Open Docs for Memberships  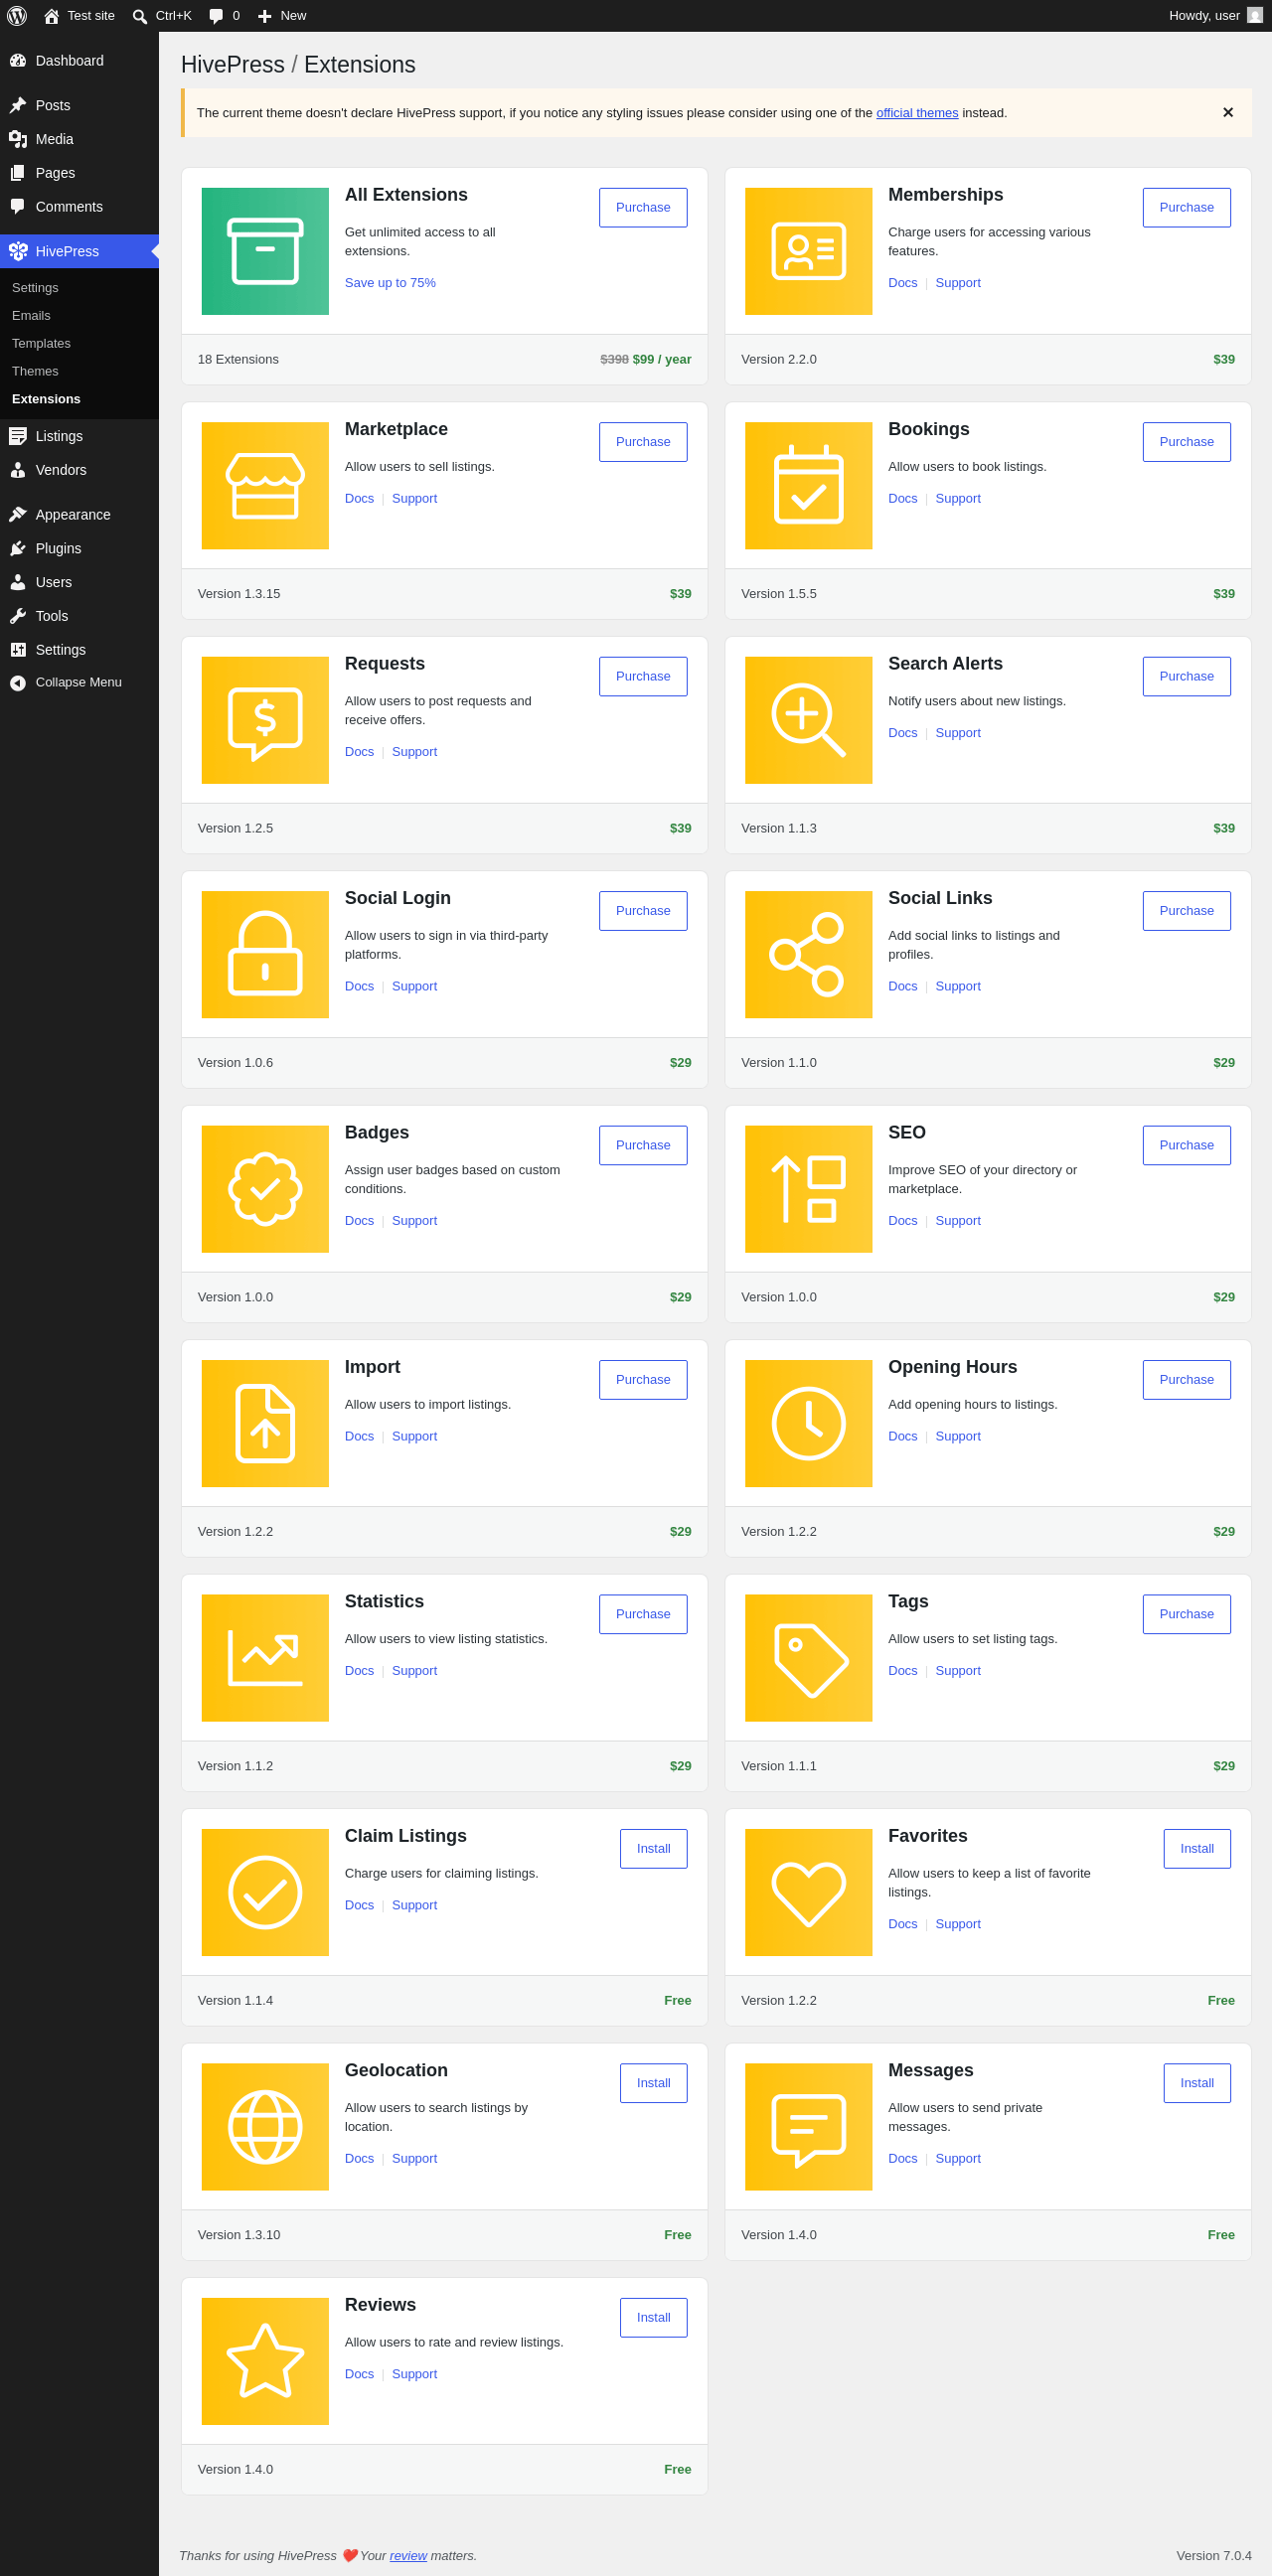pos(902,283)
